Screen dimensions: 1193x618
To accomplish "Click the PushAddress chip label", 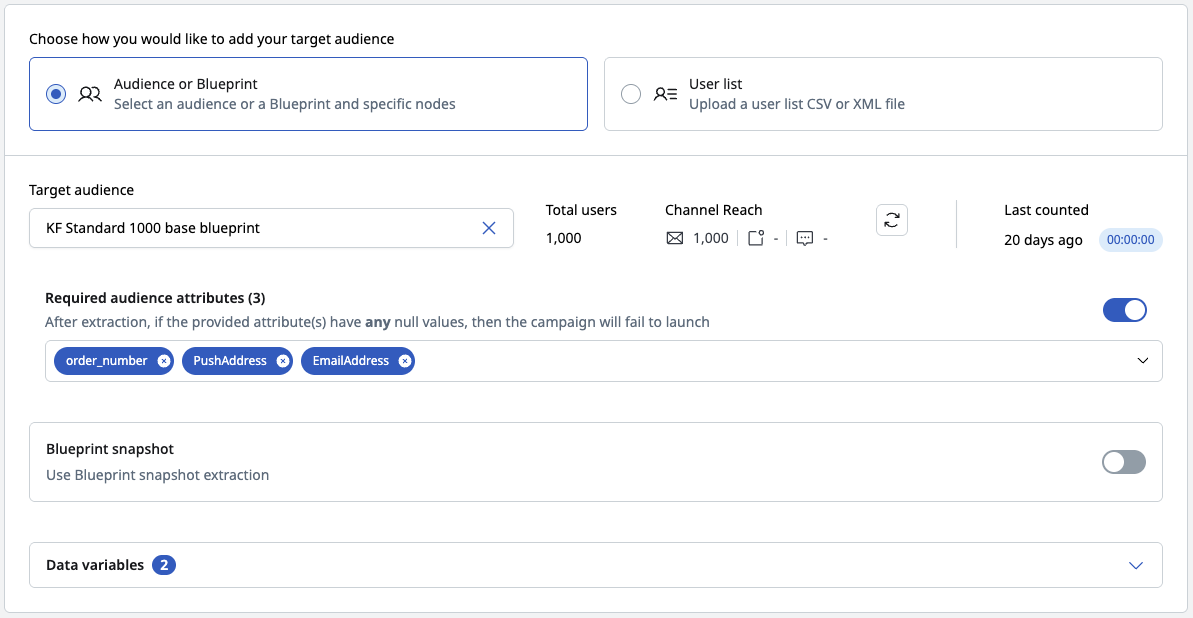I will click(x=231, y=361).
